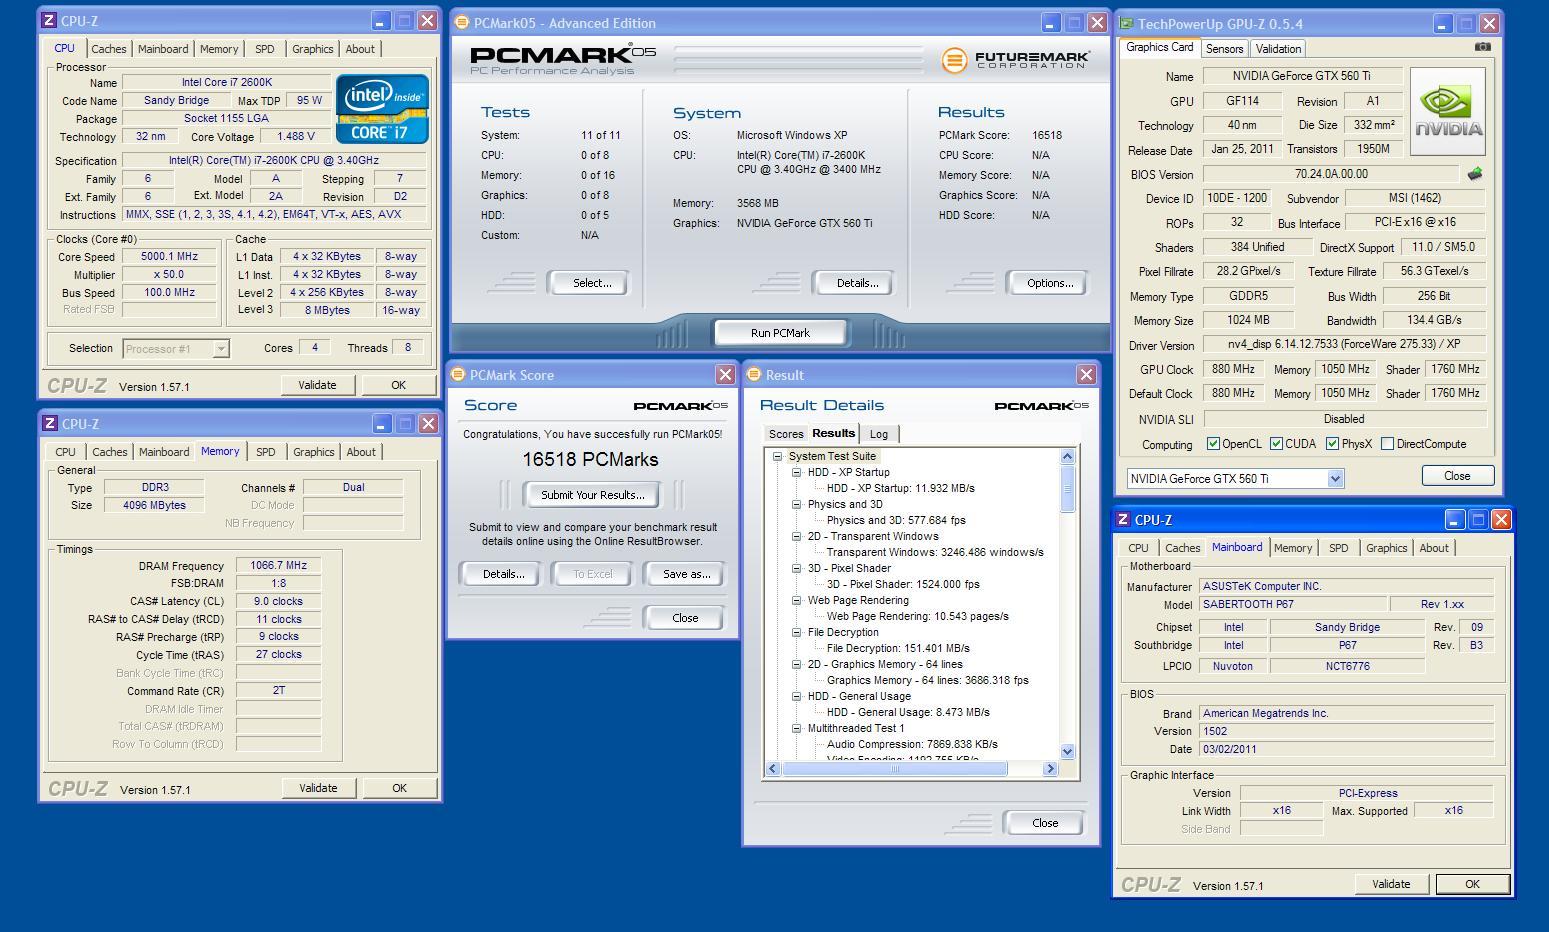
Task: Toggle the PhysX checkbox in GPU-Z
Action: click(1332, 444)
